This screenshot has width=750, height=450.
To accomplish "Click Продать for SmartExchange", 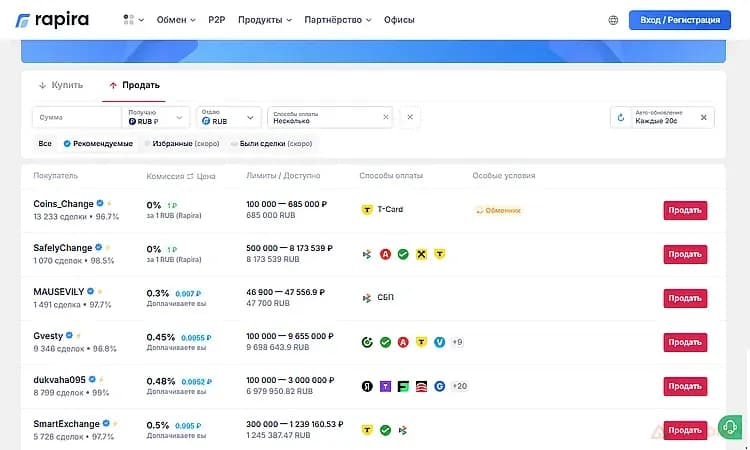I will [x=685, y=430].
